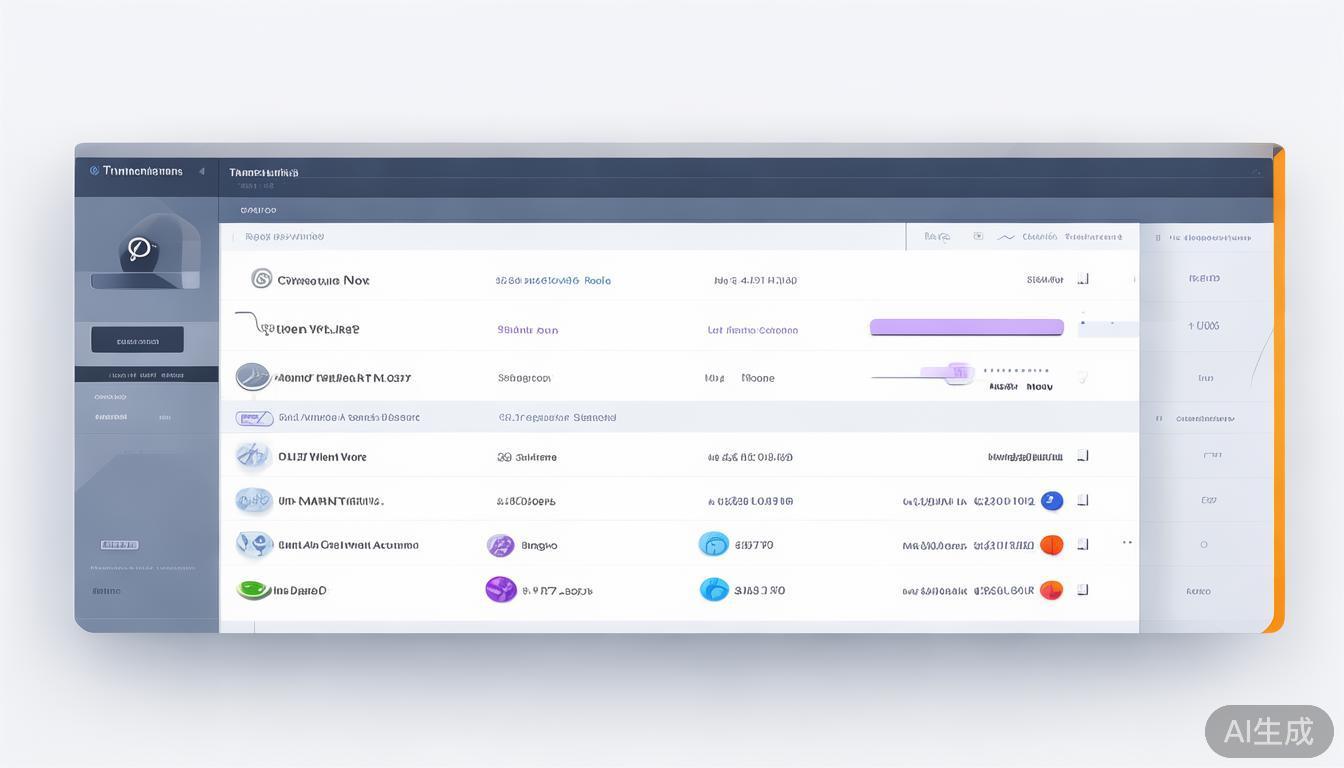This screenshot has width=1344, height=768.
Task: Click the purple slider handle in third row
Action: coord(958,373)
